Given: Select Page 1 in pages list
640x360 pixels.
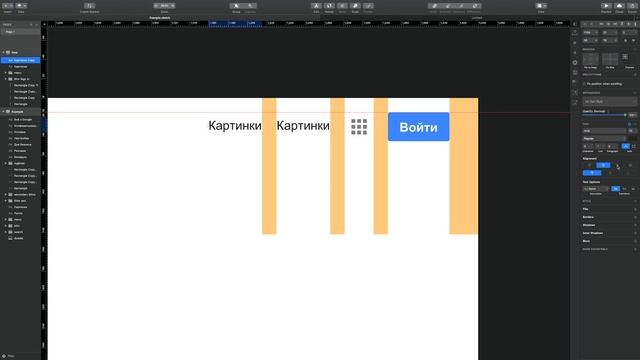Looking at the screenshot, I should 20,32.
